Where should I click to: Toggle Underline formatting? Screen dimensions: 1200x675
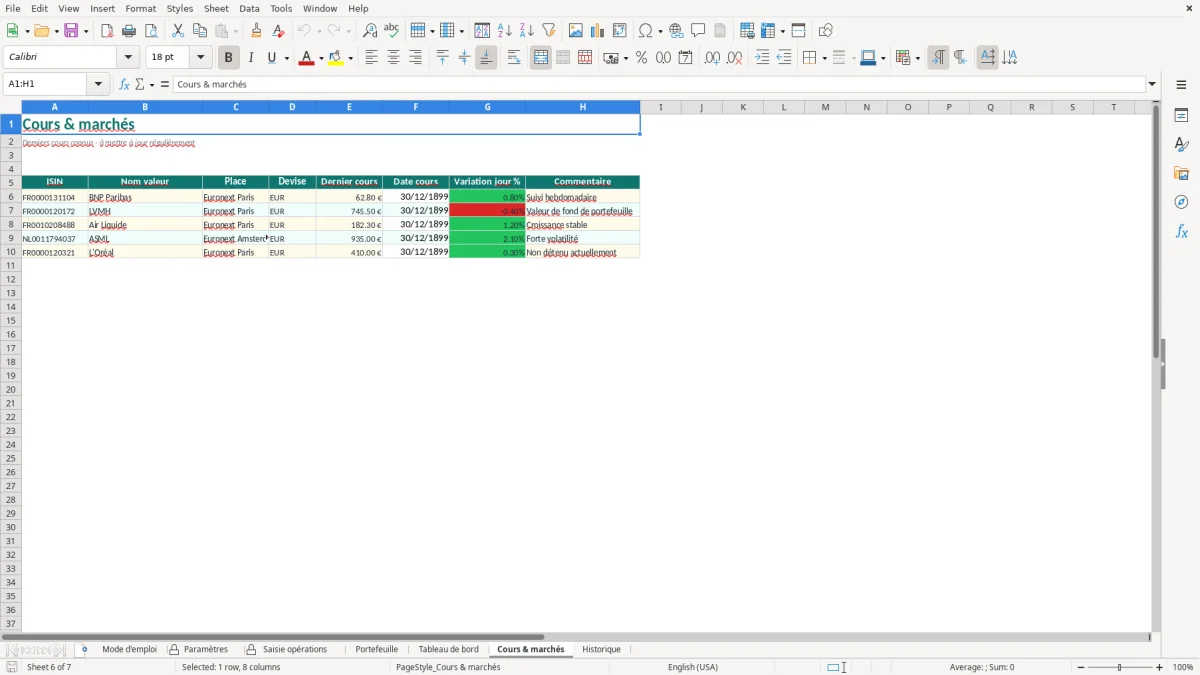point(271,58)
